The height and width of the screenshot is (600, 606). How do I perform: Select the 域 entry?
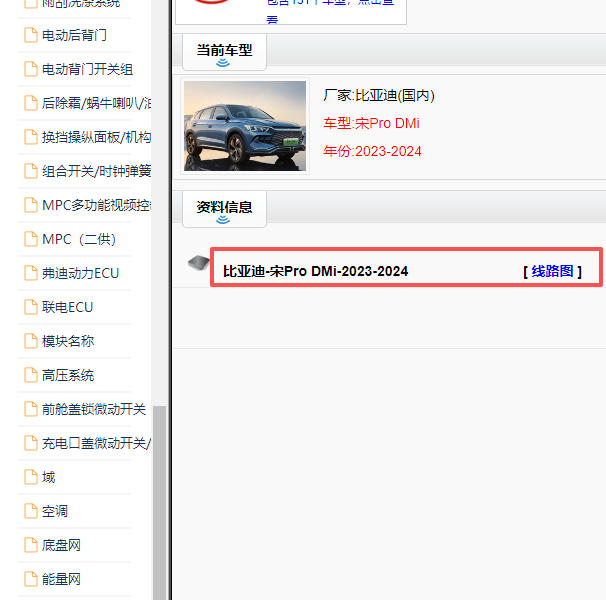pyautogui.click(x=49, y=477)
